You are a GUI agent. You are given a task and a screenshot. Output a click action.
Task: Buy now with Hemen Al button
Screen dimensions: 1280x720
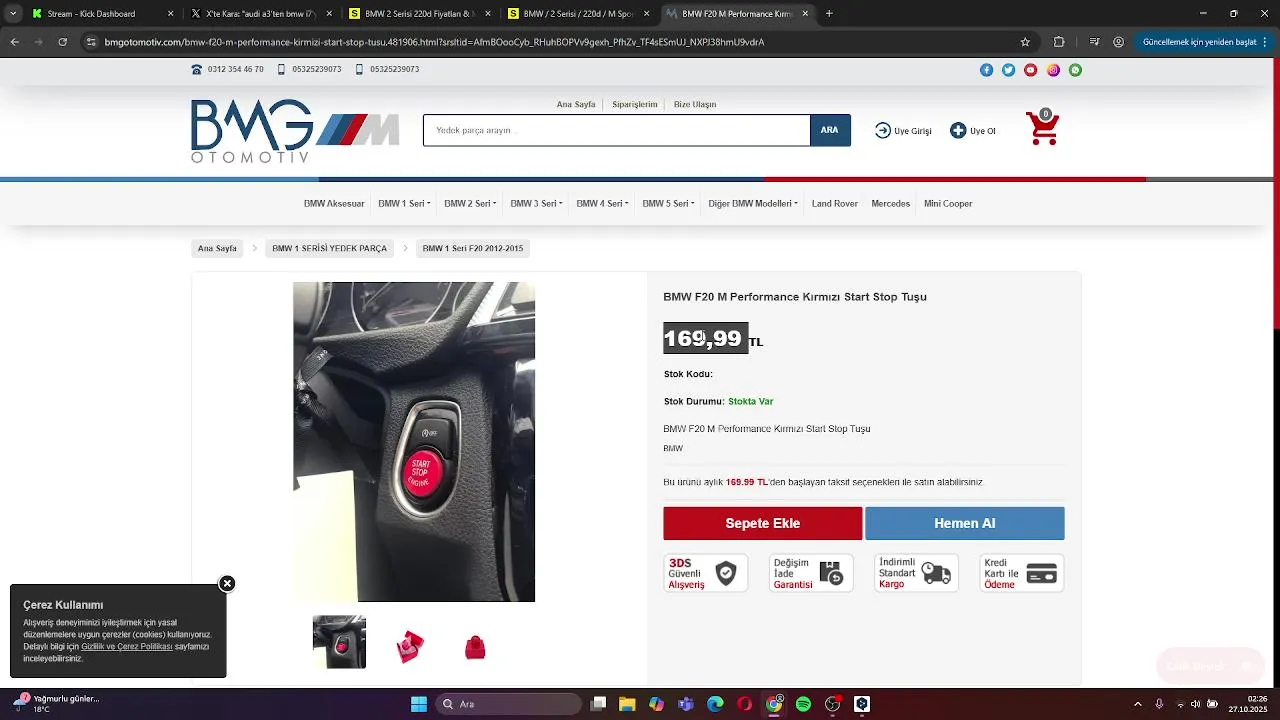pyautogui.click(x=965, y=523)
